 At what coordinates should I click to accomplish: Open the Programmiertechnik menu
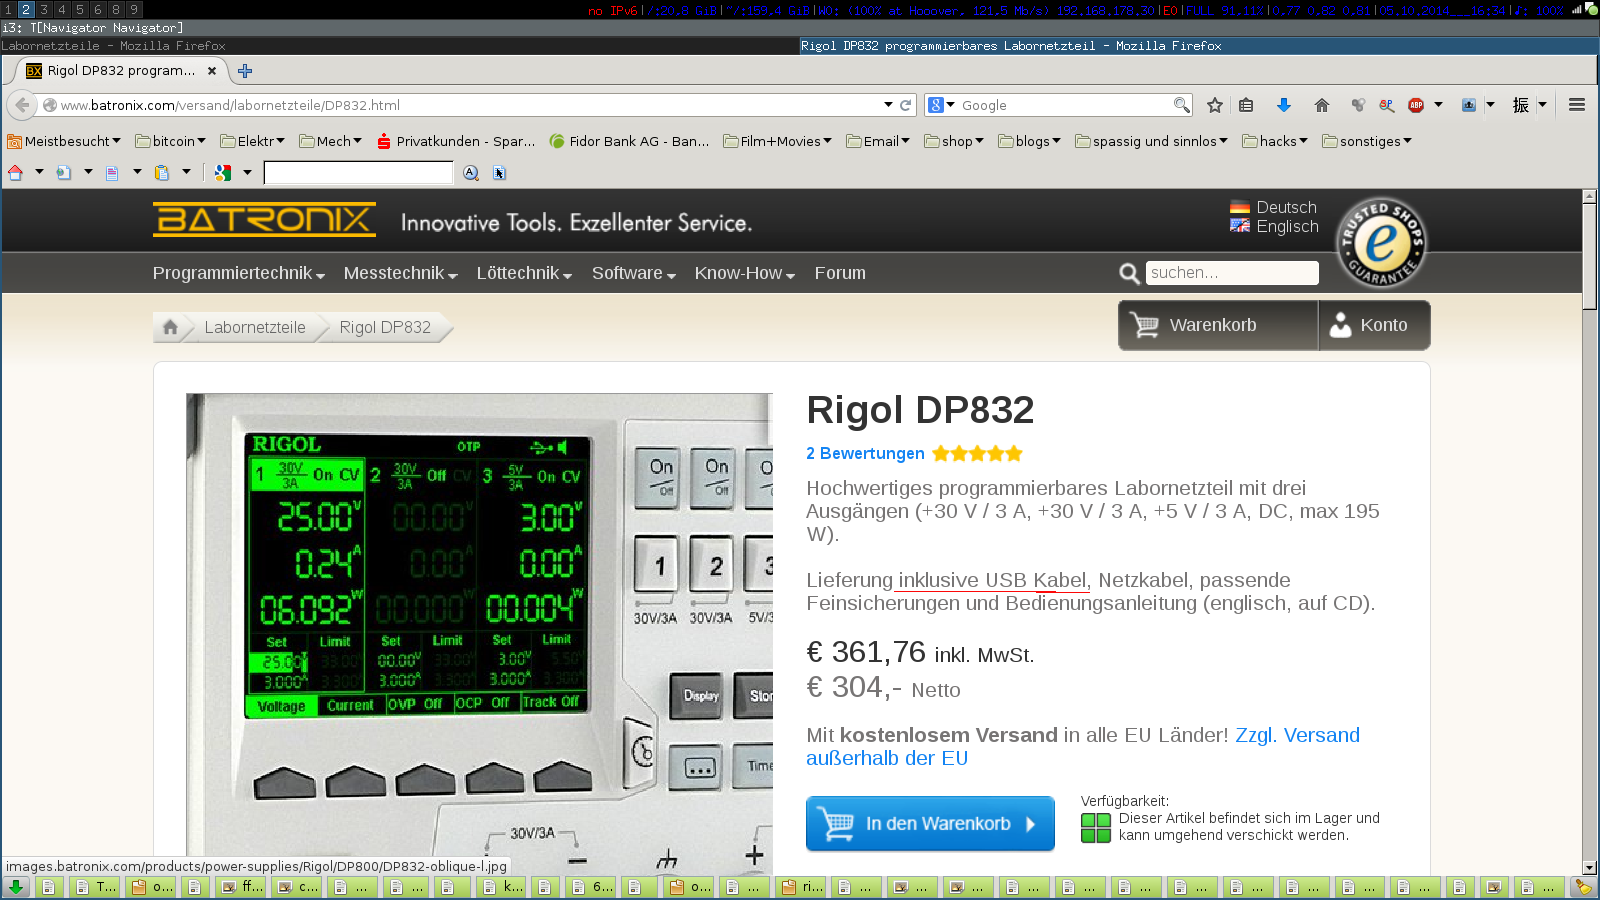coord(239,273)
